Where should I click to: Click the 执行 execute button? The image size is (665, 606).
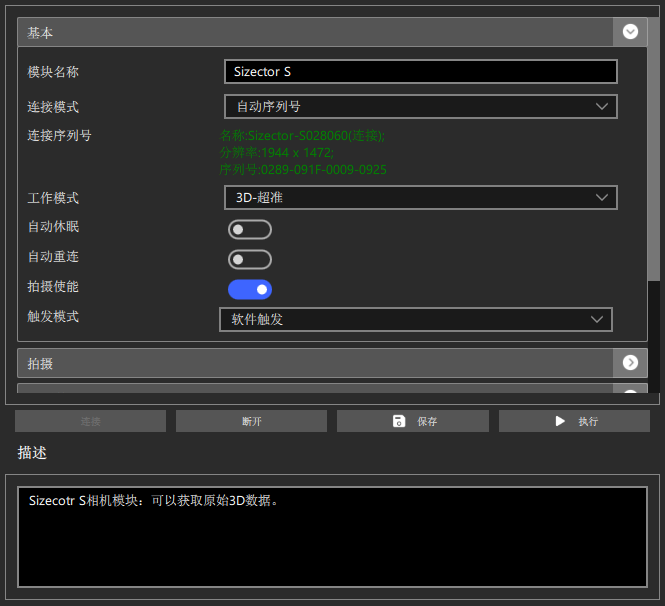pyautogui.click(x=574, y=421)
